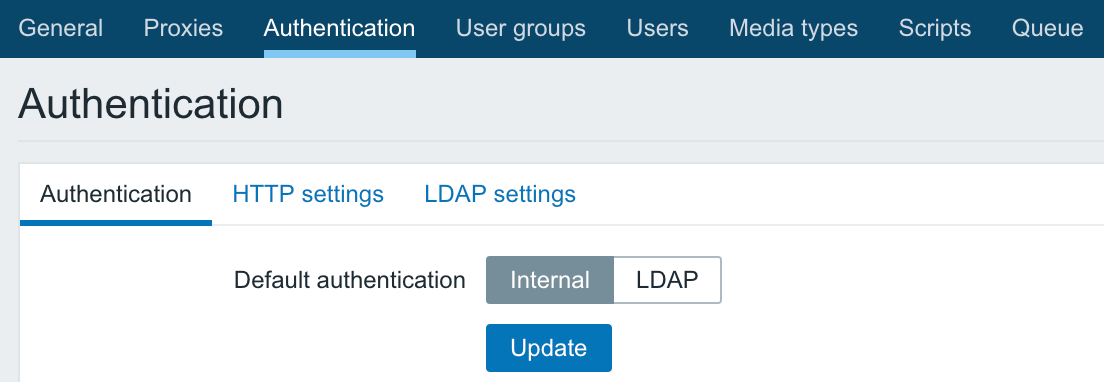The width and height of the screenshot is (1104, 382).
Task: Switch to the HTTP settings tab
Action: tap(308, 194)
